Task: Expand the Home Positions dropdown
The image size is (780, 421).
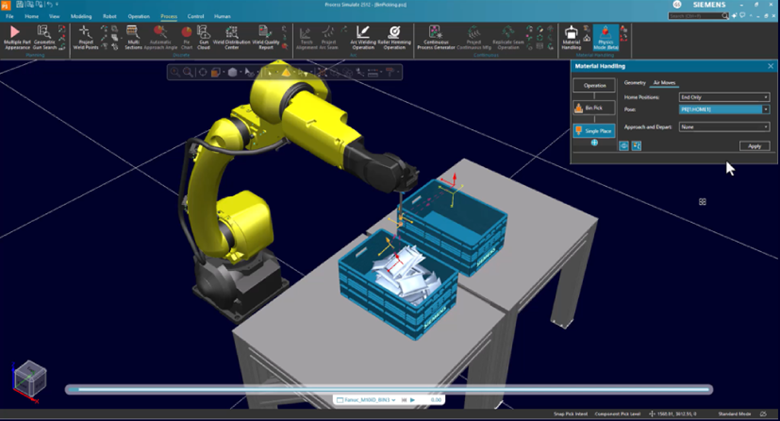Action: pyautogui.click(x=725, y=96)
